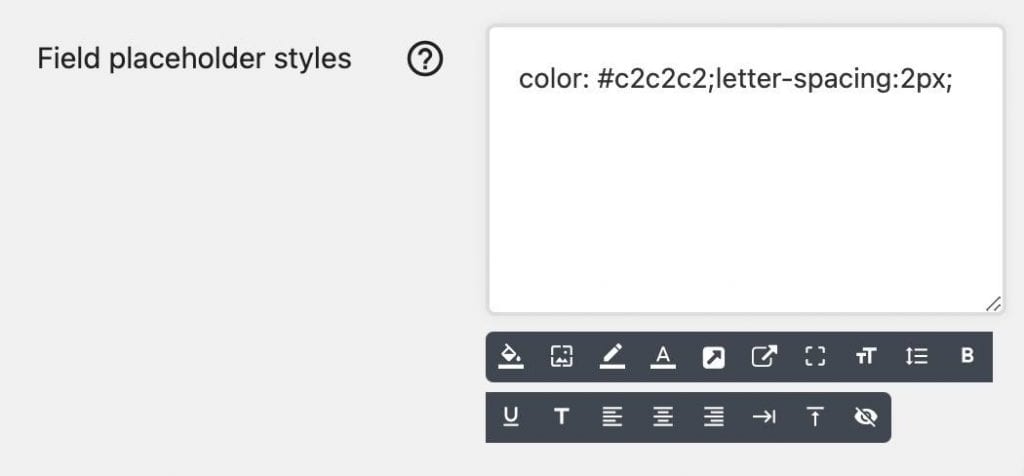This screenshot has width=1024, height=476.
Task: Open the Field placeholder styles help tooltip
Action: click(425, 59)
